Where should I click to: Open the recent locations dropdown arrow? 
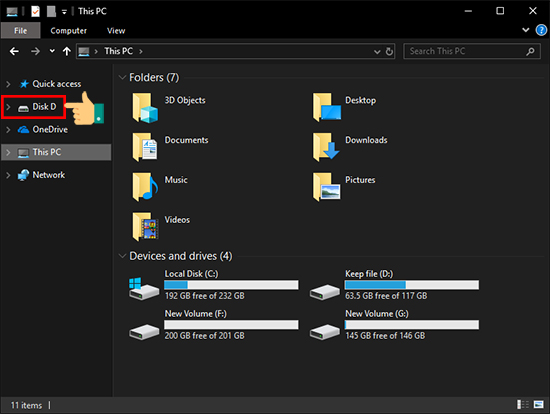point(52,51)
